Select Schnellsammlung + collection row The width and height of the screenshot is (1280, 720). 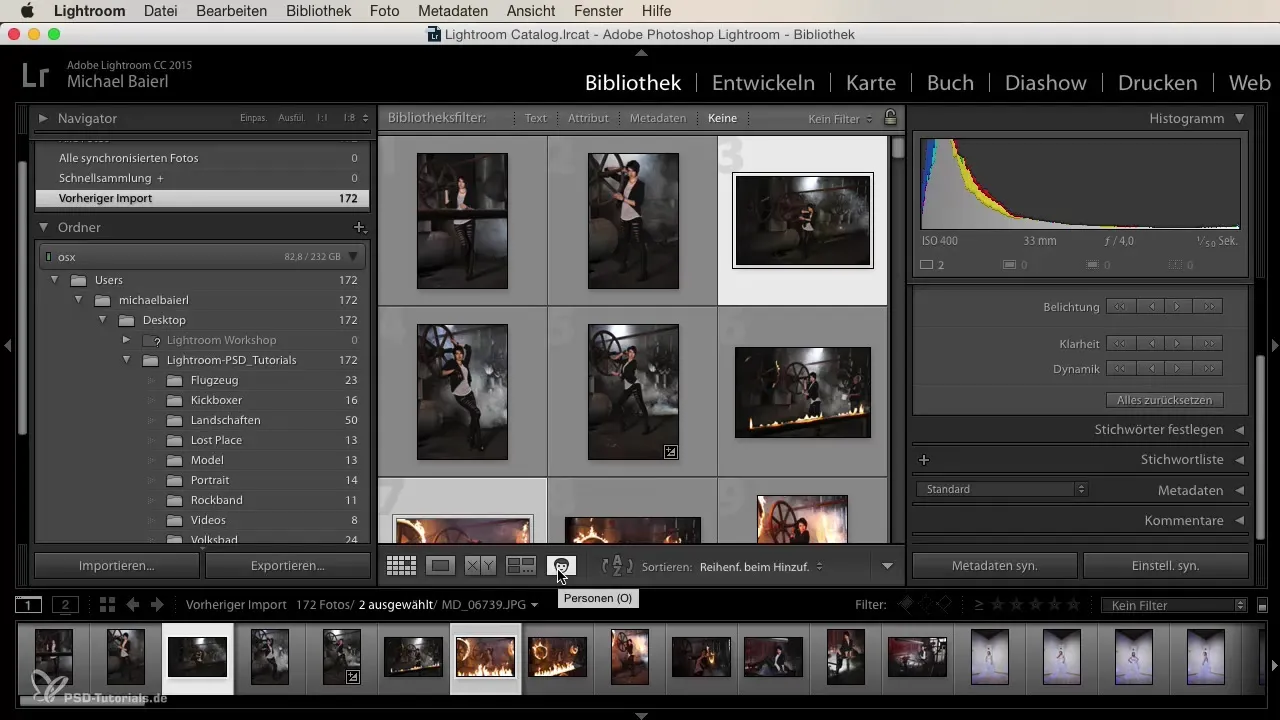tap(203, 178)
